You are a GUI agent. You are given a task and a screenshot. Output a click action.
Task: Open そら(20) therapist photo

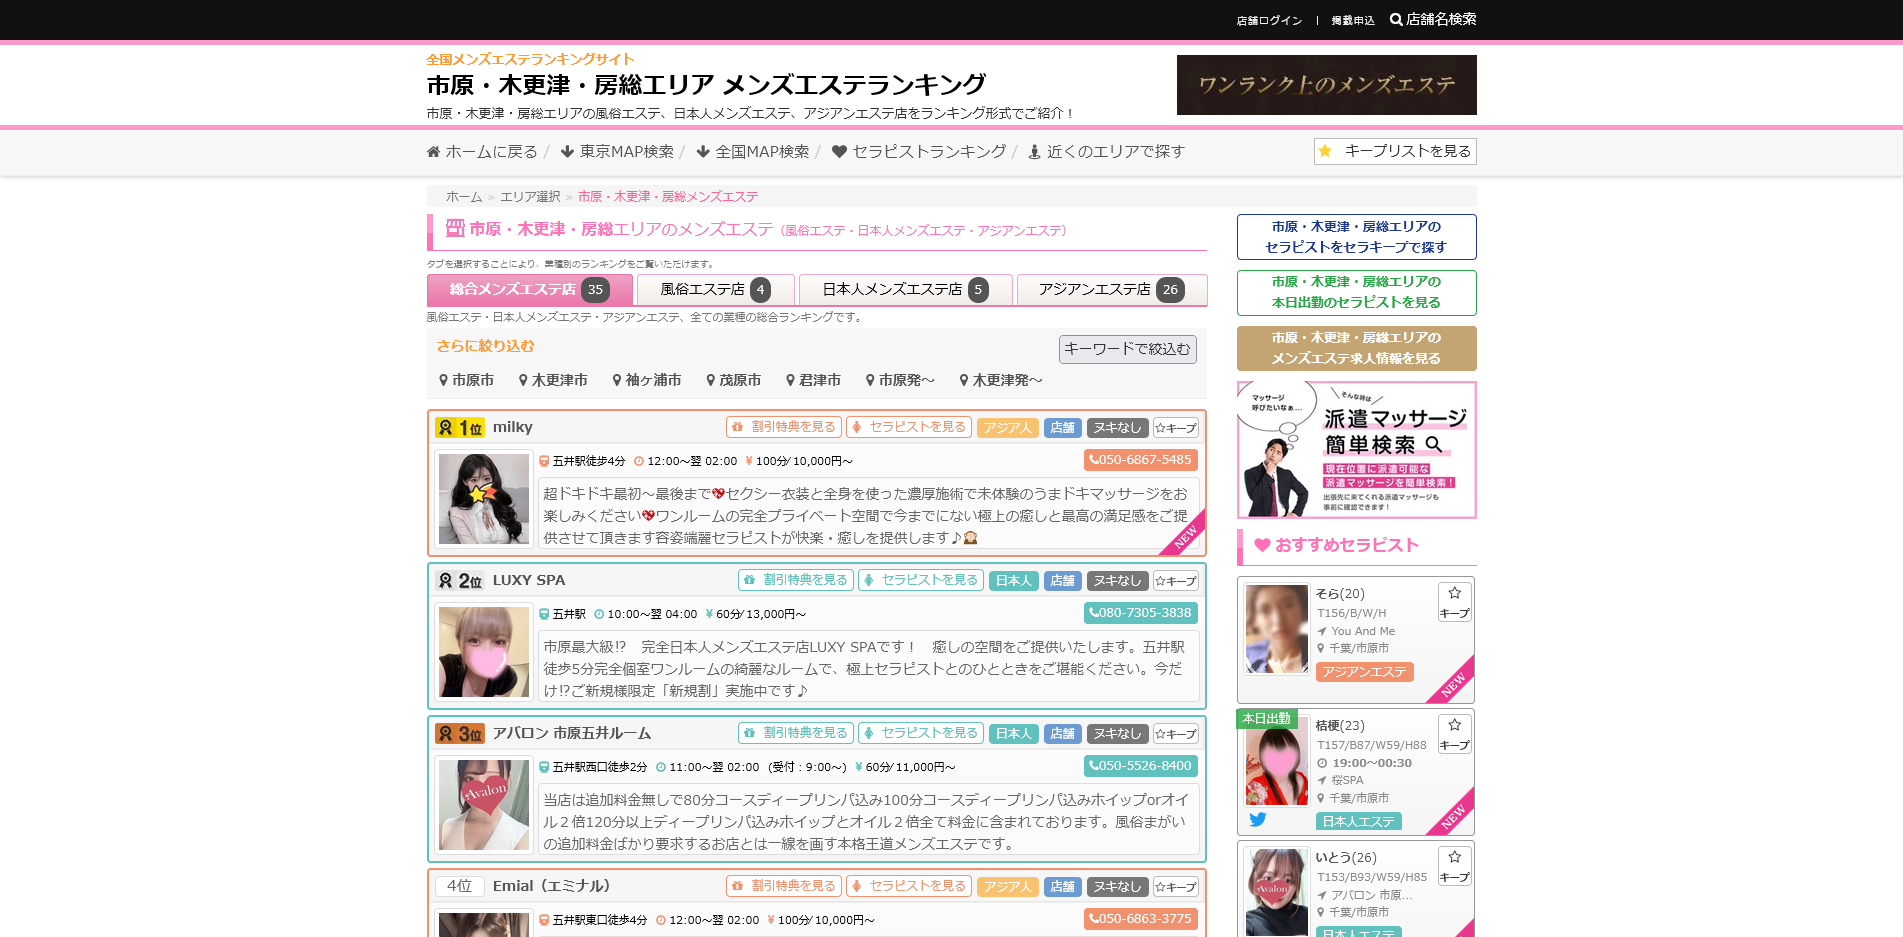coord(1277,629)
